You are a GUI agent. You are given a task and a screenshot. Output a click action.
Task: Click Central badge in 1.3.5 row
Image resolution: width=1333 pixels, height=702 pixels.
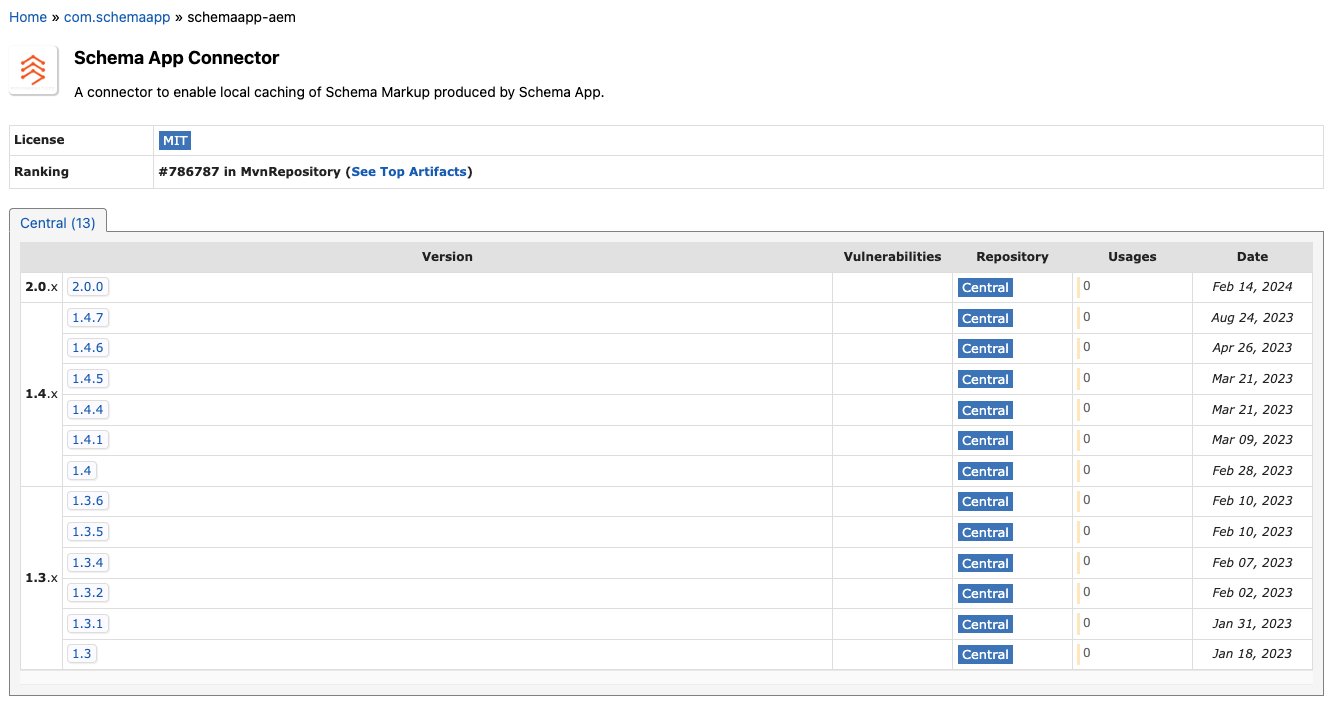click(x=985, y=533)
